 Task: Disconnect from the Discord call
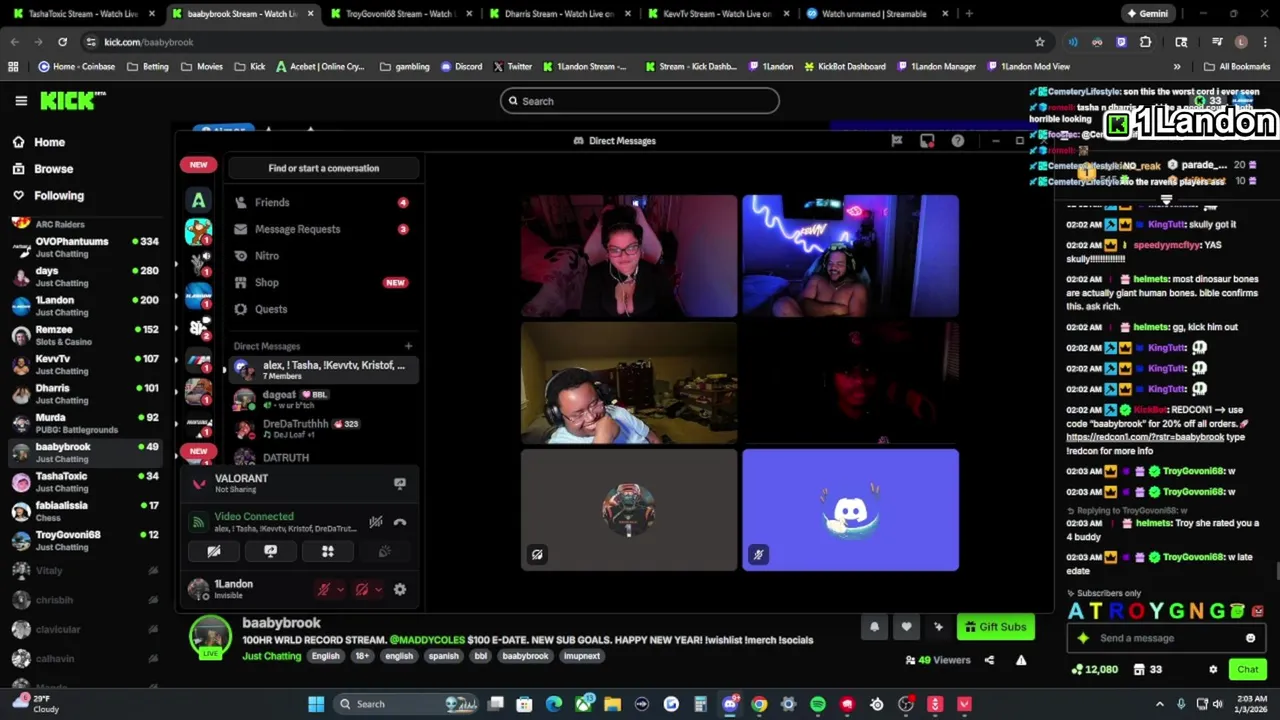click(x=400, y=522)
